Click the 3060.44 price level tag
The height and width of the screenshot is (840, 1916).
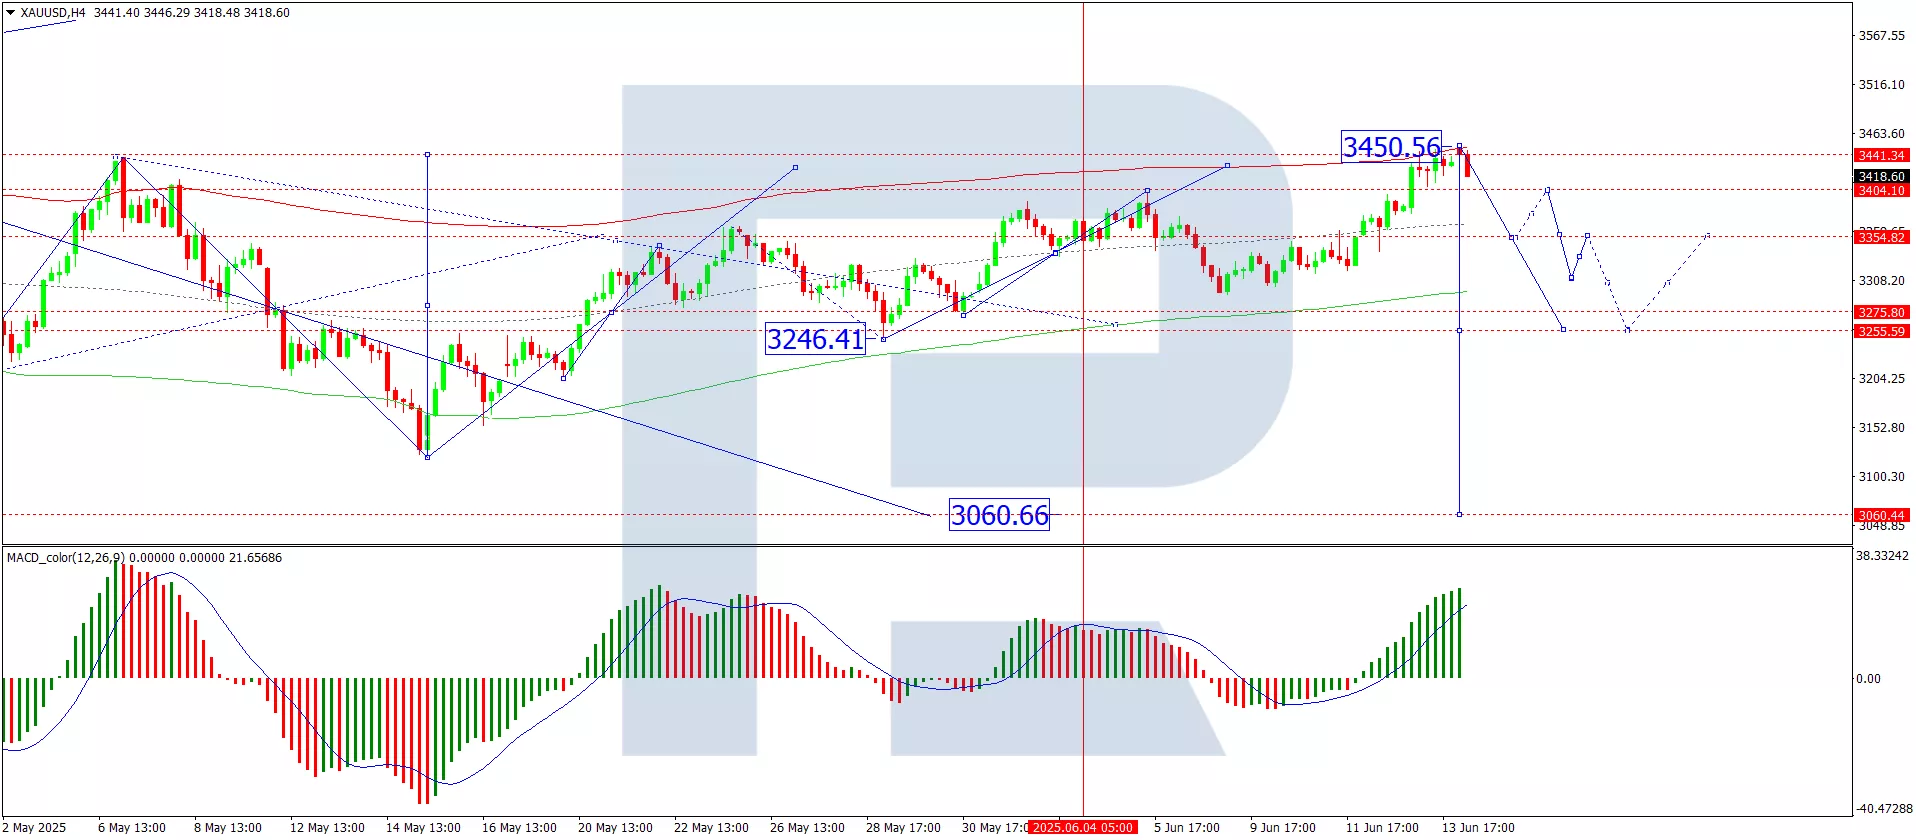tap(1881, 515)
